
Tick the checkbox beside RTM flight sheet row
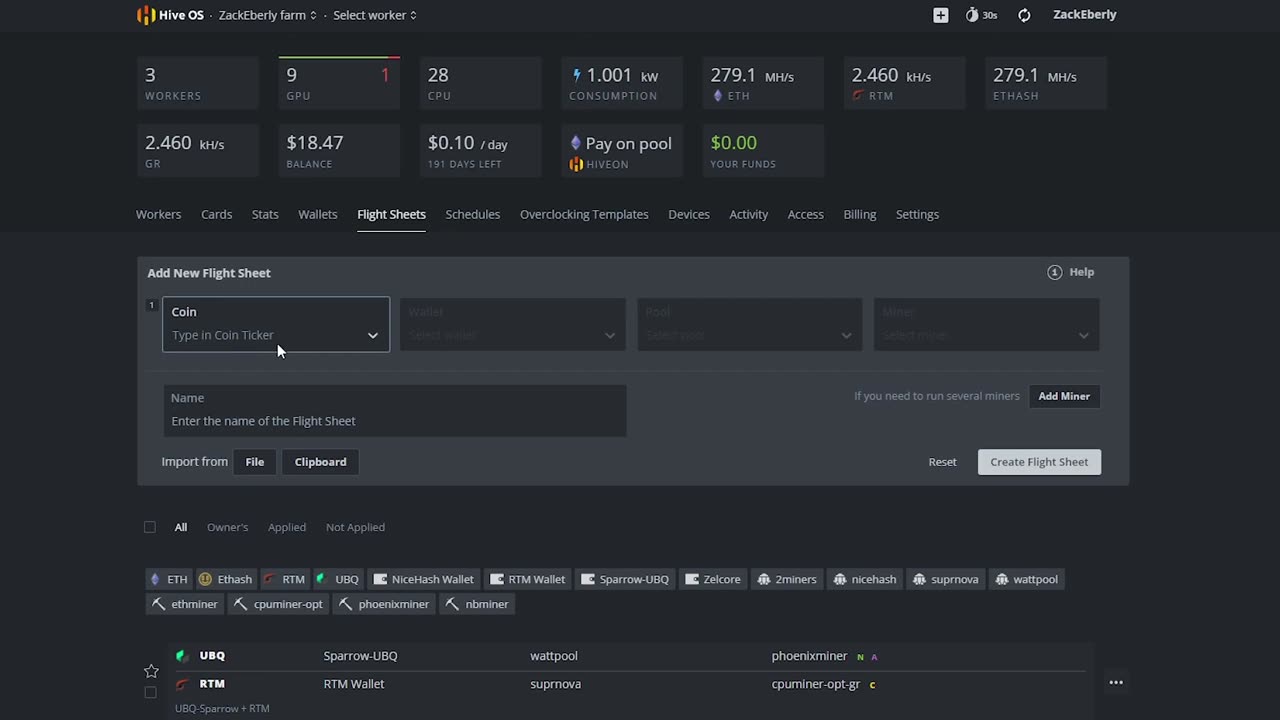pyautogui.click(x=151, y=692)
